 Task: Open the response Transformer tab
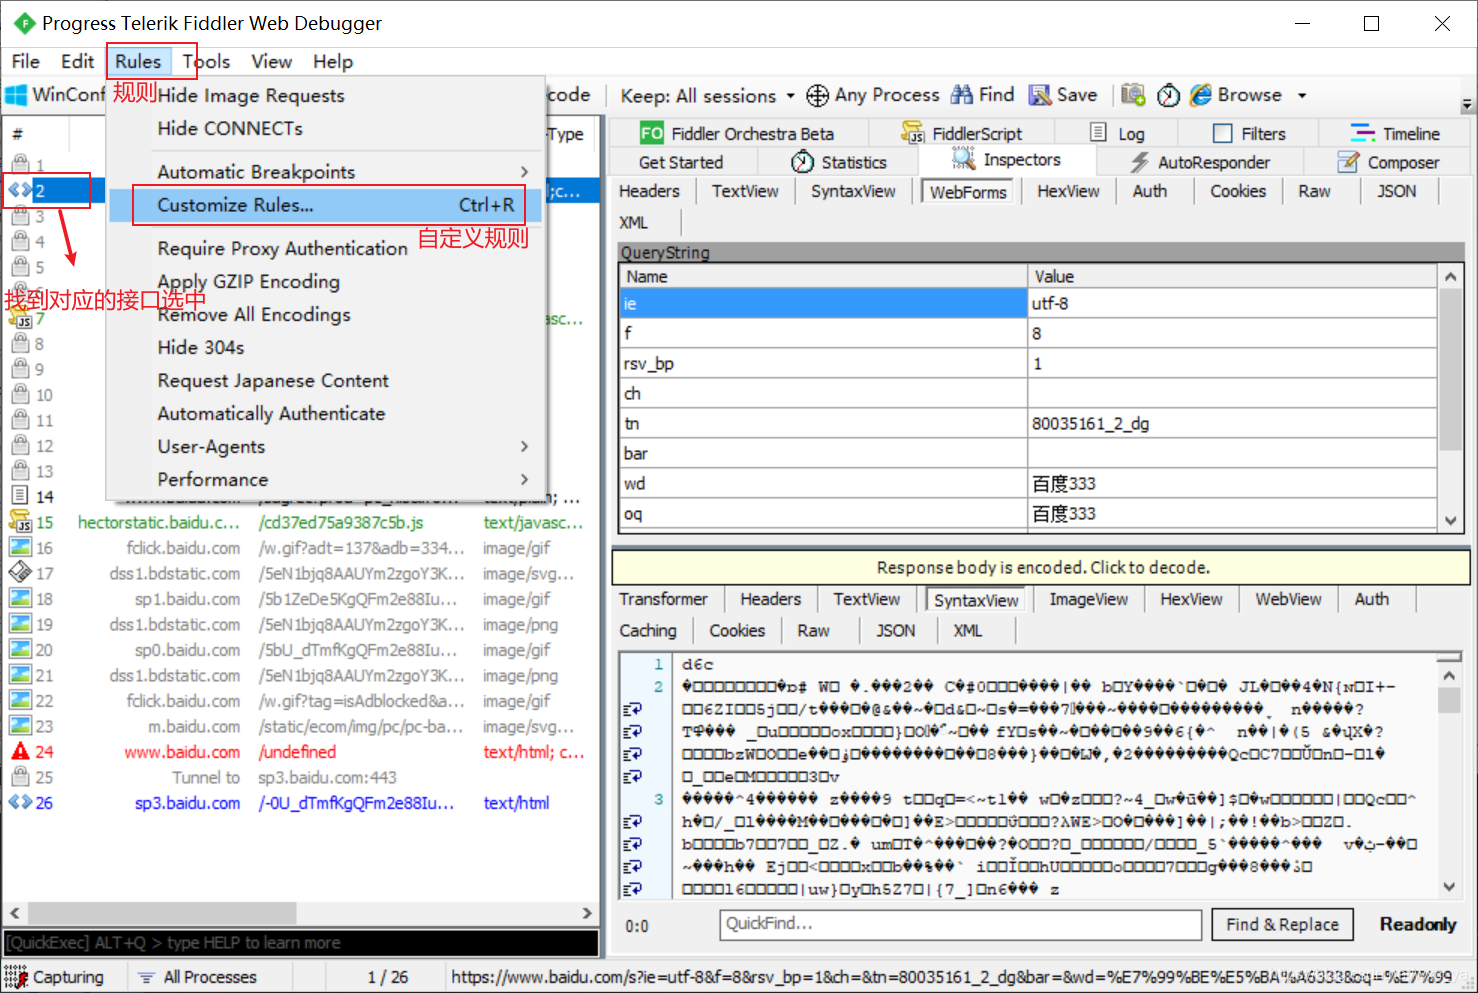tap(663, 599)
